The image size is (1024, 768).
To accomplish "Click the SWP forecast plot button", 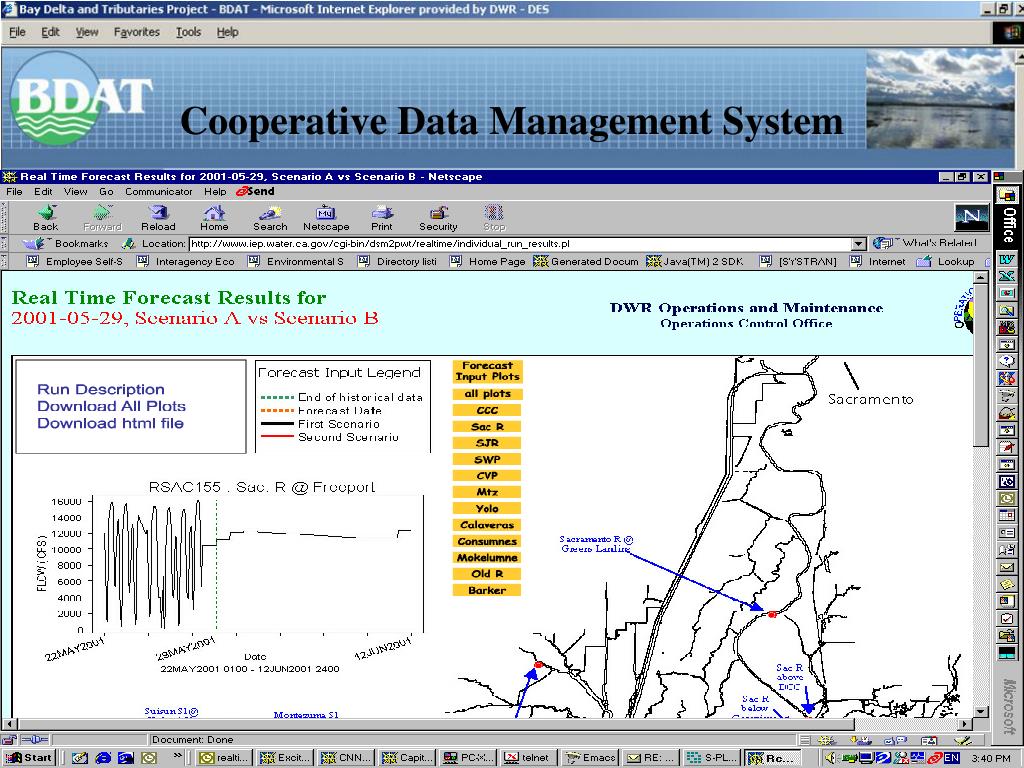I will (x=487, y=459).
